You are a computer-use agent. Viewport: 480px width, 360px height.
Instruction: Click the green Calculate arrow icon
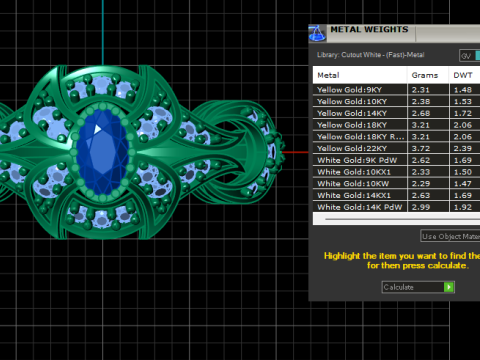coord(449,287)
